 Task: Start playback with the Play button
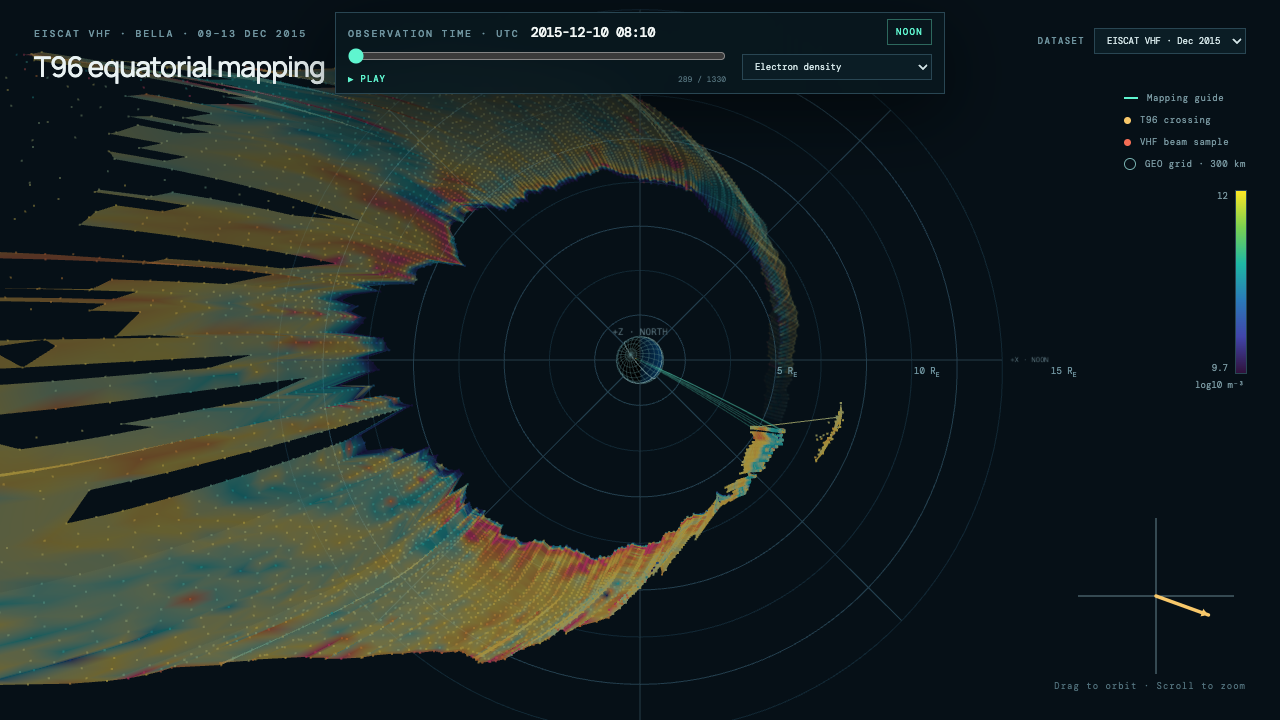367,79
